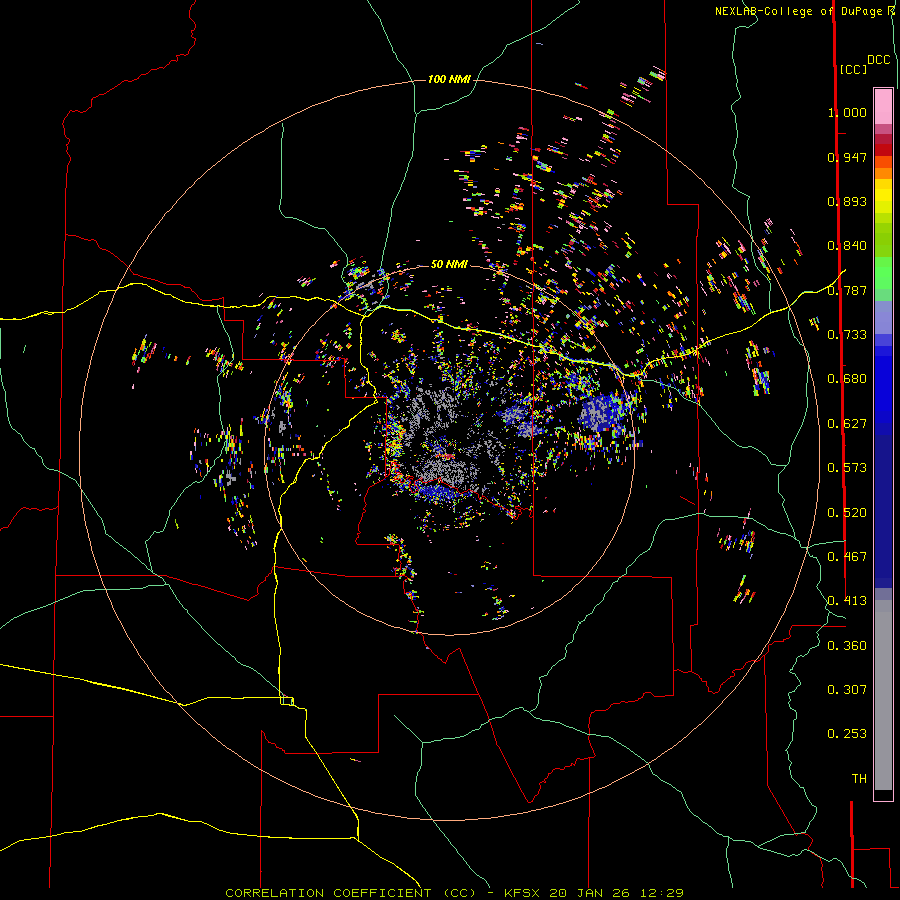The height and width of the screenshot is (900, 900).
Task: Pick the pink segment of the color bar
Action: click(x=883, y=107)
